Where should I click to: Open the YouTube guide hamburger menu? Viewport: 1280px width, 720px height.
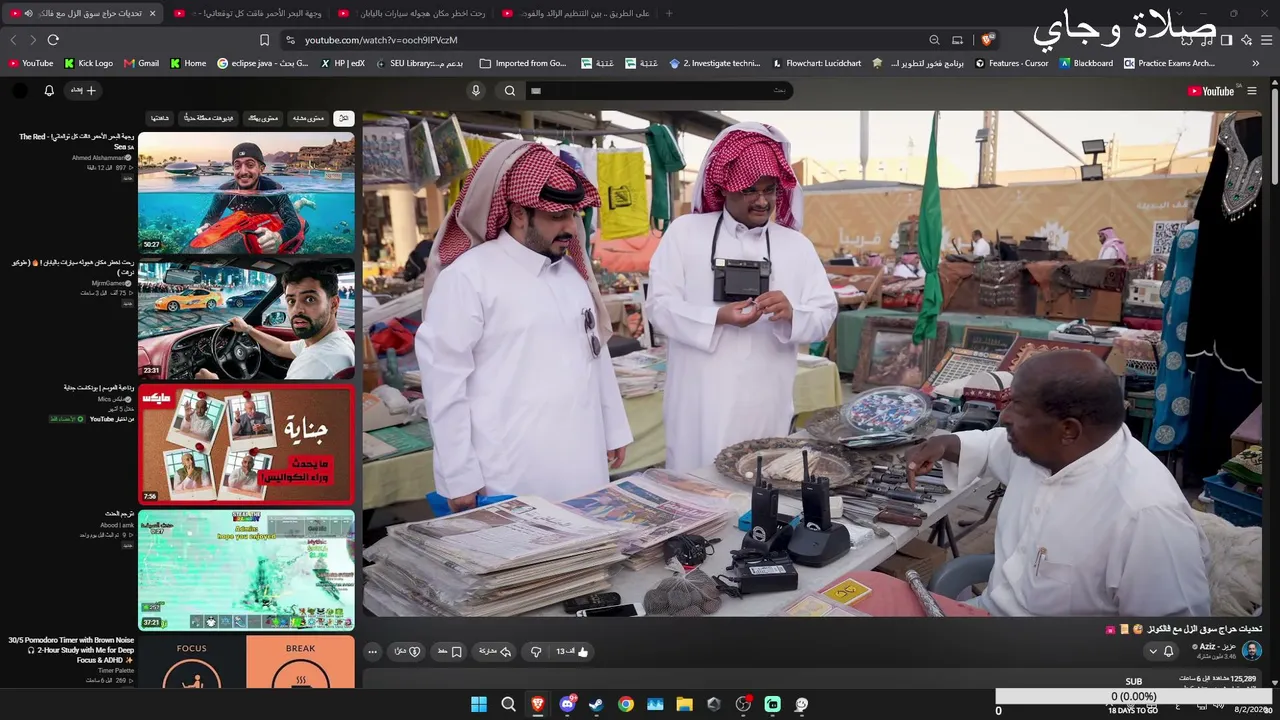coord(1251,91)
